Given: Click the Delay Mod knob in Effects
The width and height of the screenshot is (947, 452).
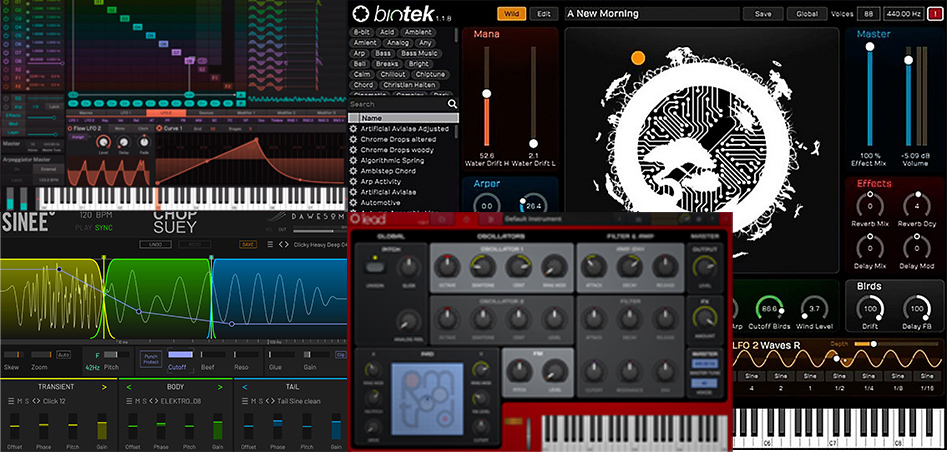Looking at the screenshot, I should tap(916, 248).
